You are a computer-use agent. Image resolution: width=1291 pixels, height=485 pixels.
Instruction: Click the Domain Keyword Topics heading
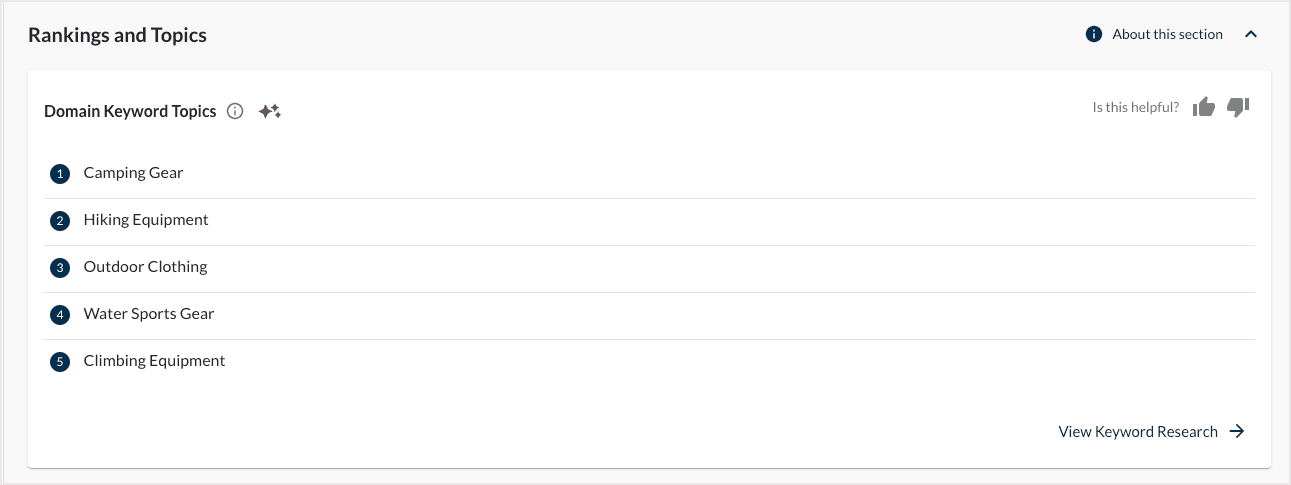coord(130,112)
